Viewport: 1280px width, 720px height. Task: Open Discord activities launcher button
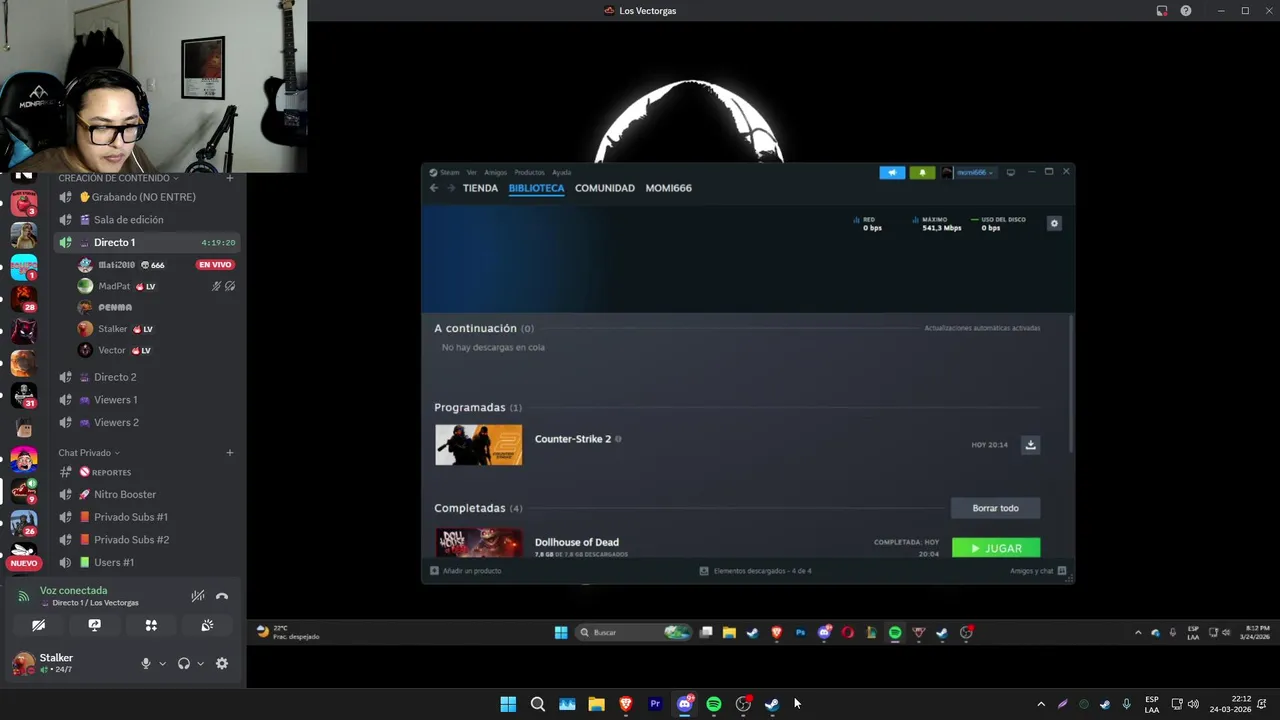[x=151, y=625]
